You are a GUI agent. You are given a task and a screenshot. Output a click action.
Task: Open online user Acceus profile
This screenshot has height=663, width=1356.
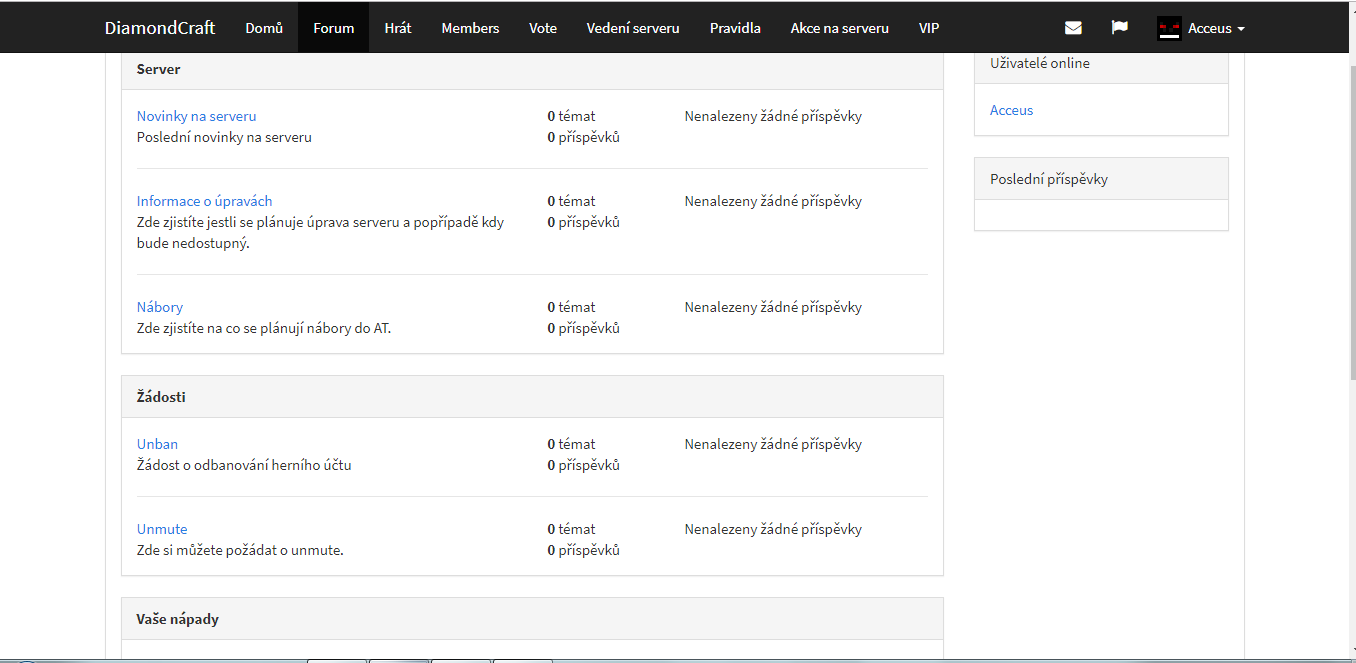click(1011, 110)
